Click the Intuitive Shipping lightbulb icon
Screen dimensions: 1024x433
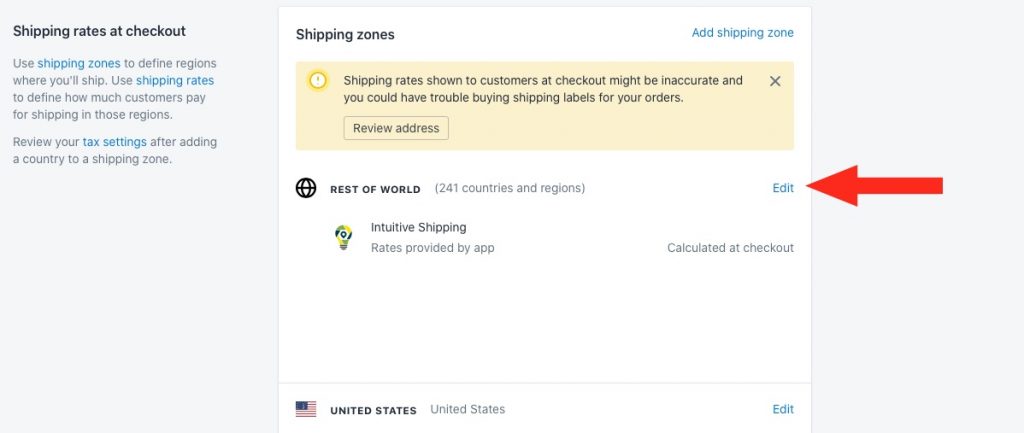pyautogui.click(x=343, y=238)
